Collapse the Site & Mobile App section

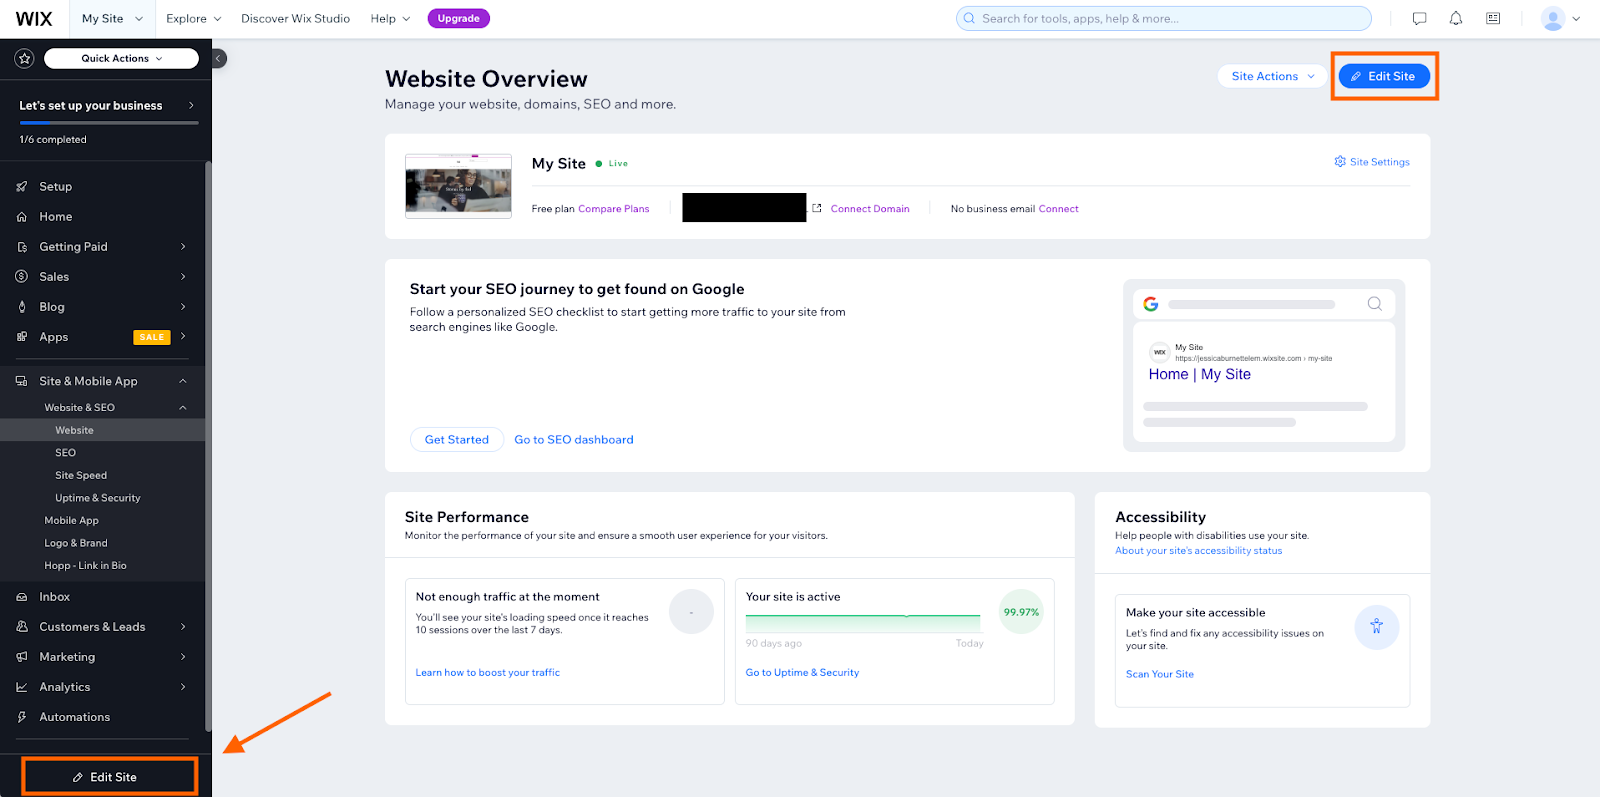coord(183,381)
